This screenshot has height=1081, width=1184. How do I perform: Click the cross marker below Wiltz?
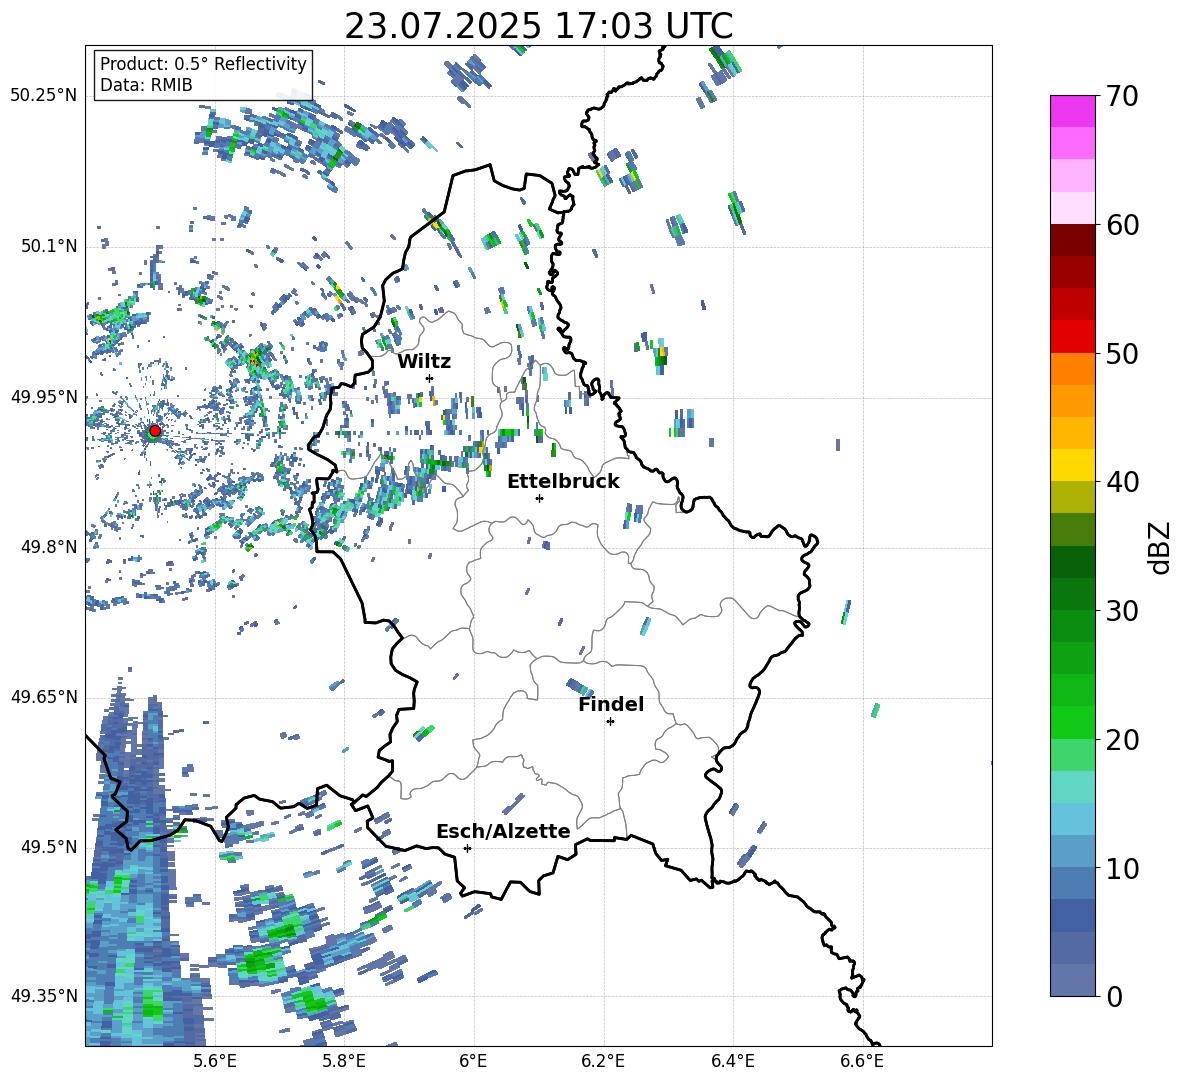pyautogui.click(x=430, y=378)
